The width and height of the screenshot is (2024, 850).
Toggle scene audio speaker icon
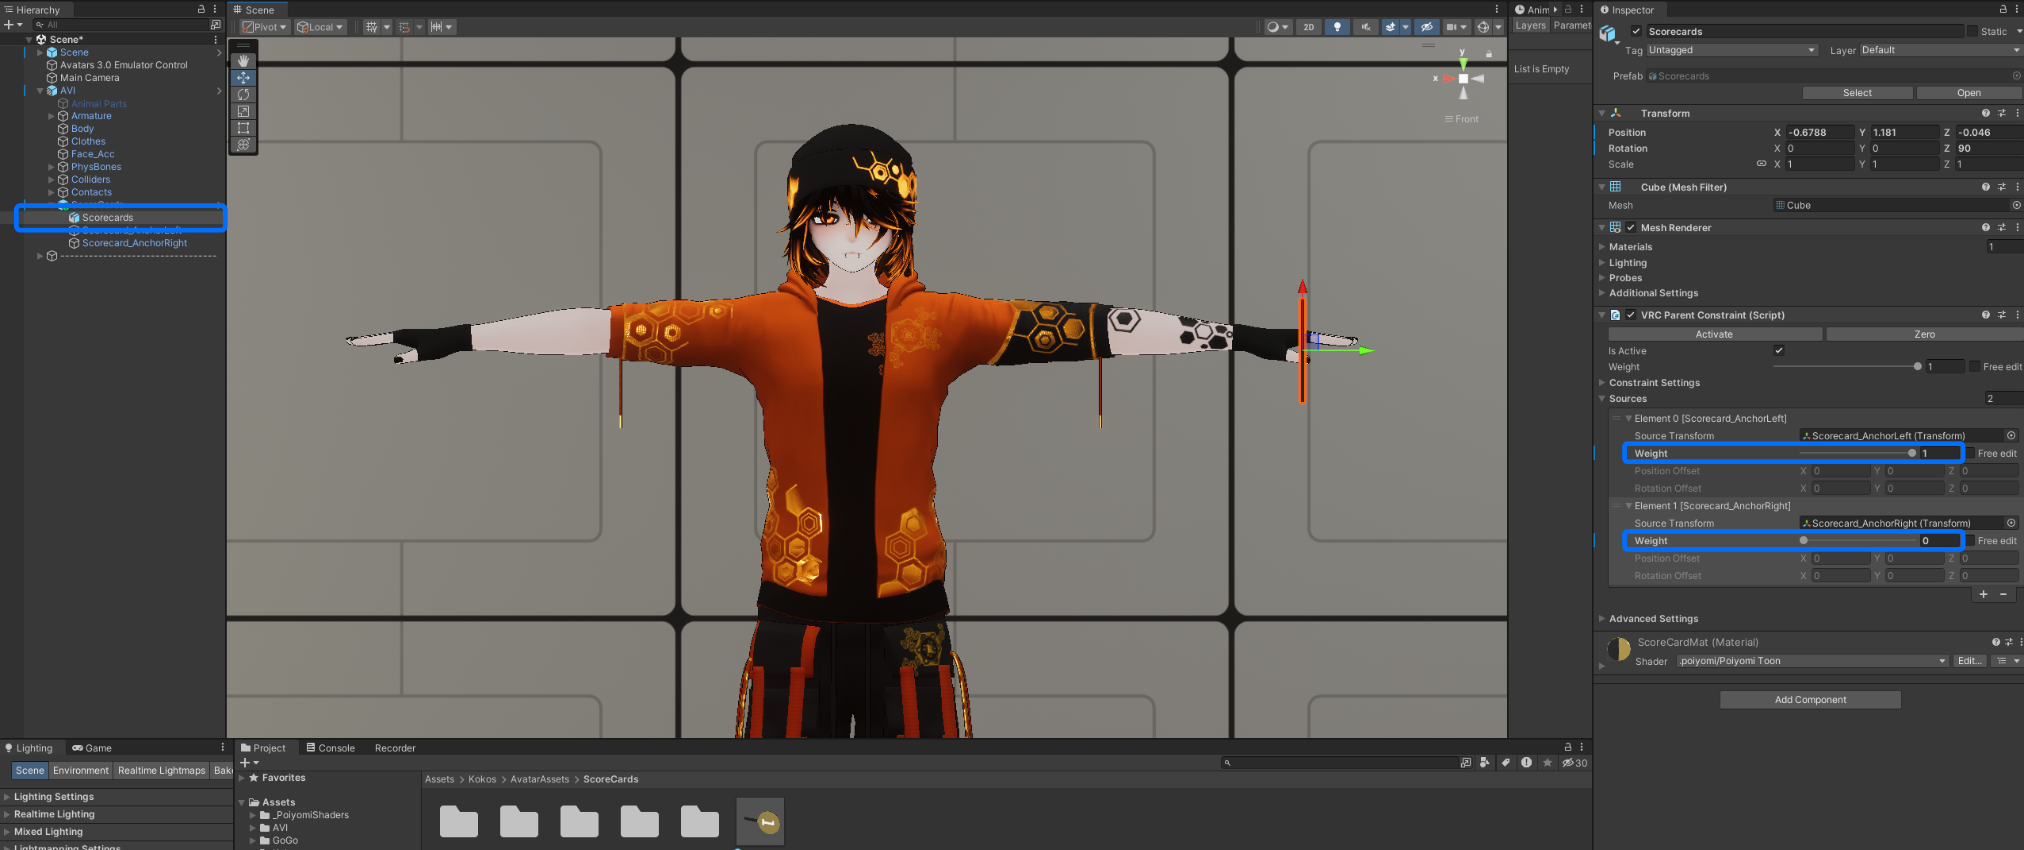(1365, 27)
